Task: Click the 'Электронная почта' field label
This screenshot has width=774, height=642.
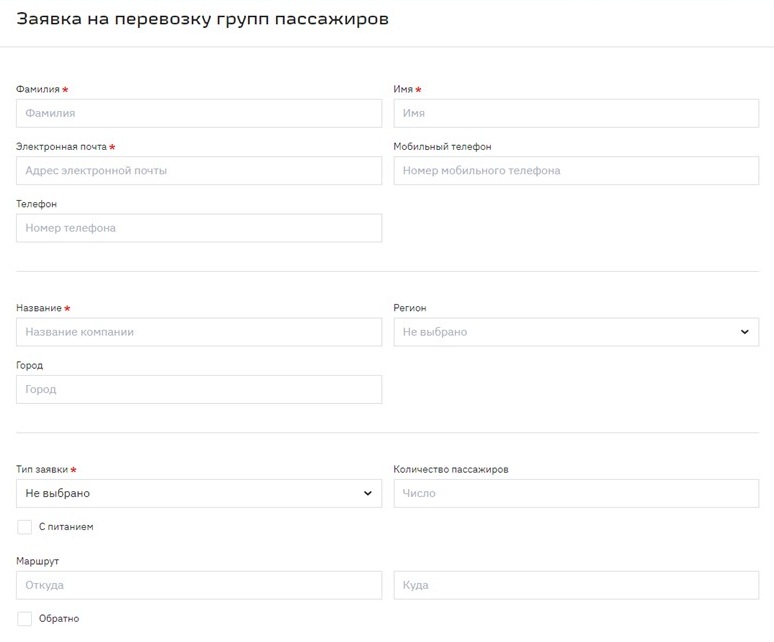Action: (61, 147)
